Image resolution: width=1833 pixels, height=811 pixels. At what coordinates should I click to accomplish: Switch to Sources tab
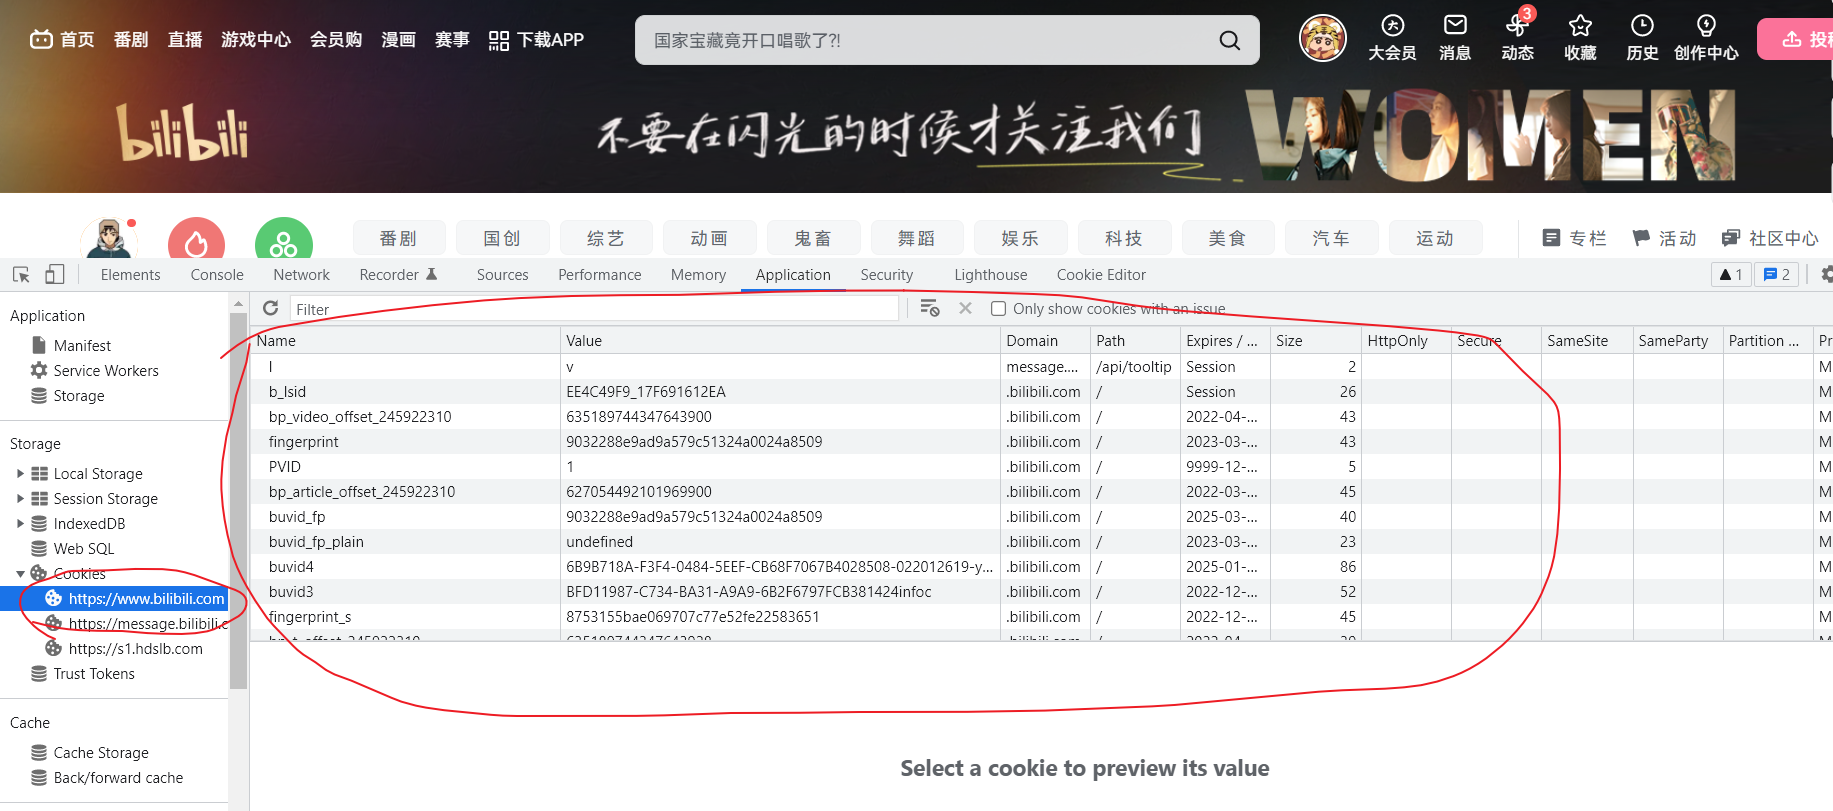pos(502,274)
